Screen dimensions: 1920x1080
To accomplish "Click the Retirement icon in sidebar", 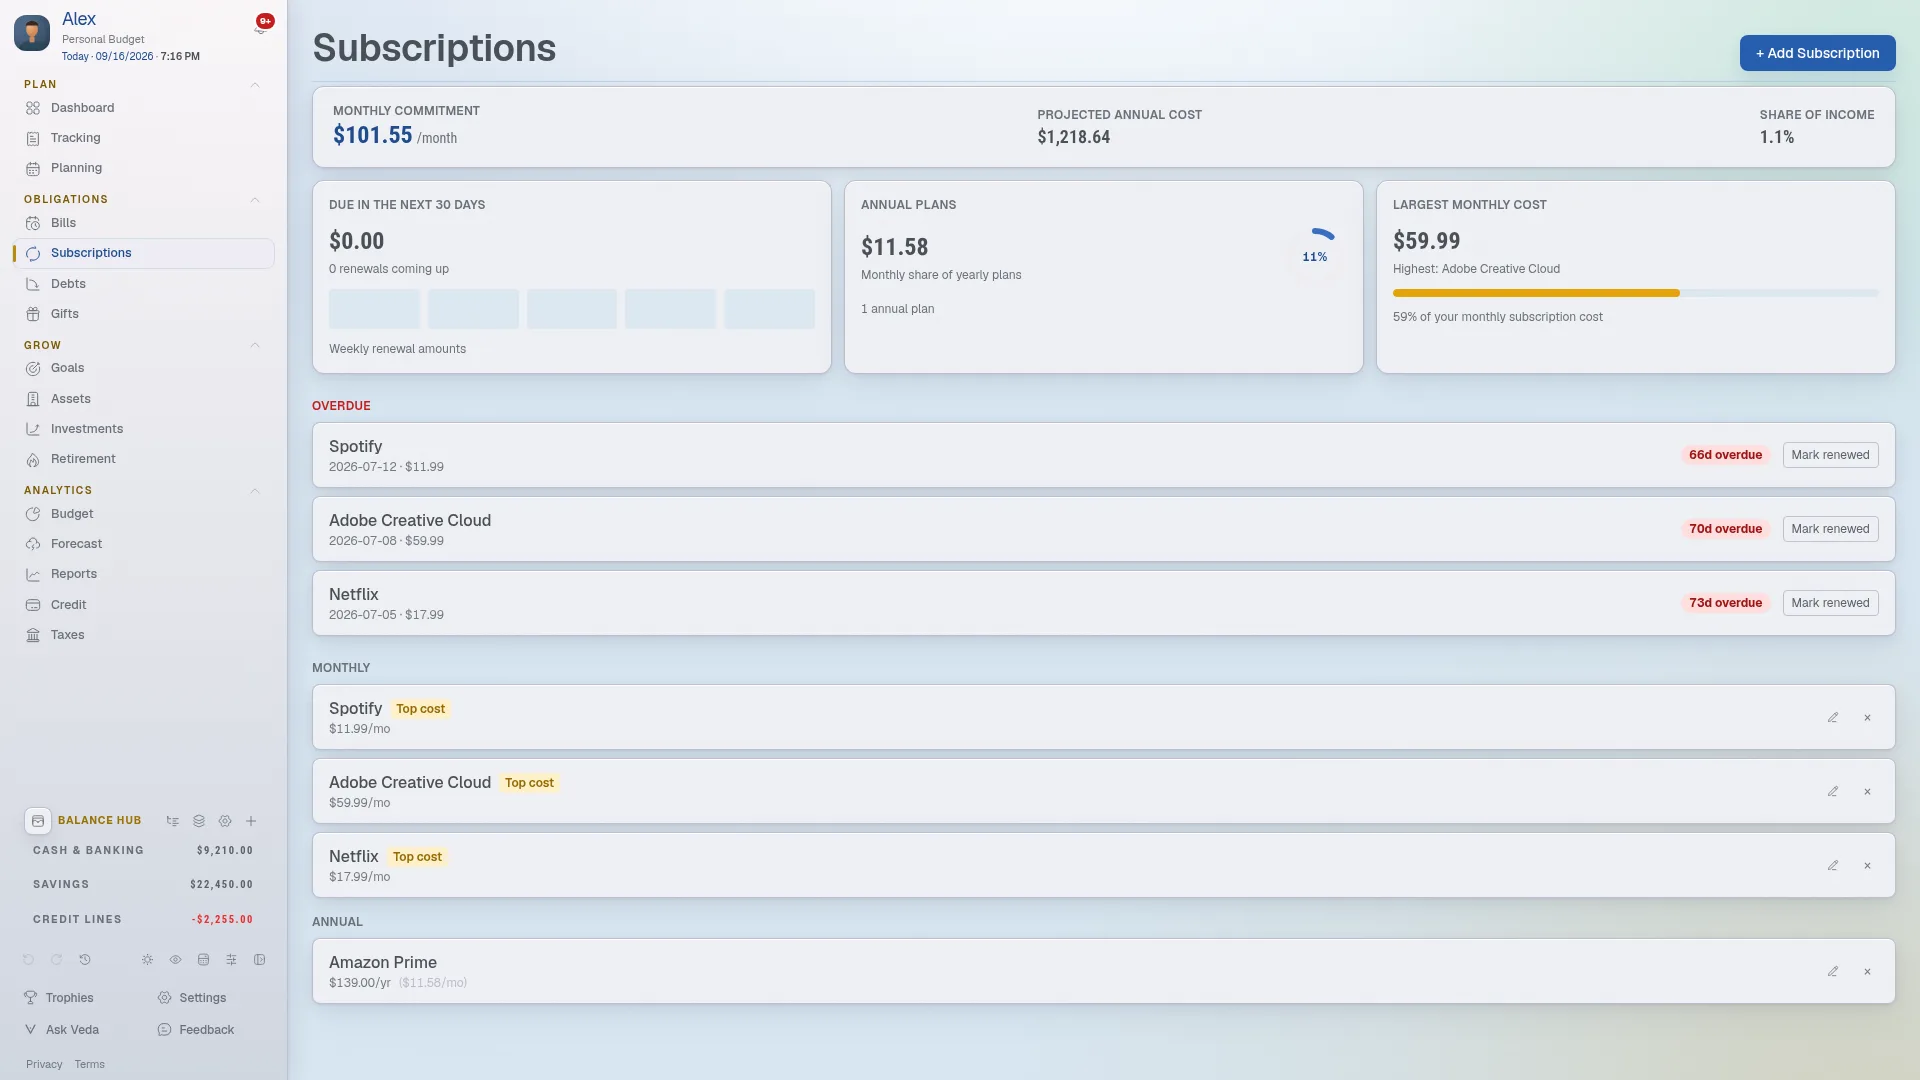I will (x=33, y=459).
